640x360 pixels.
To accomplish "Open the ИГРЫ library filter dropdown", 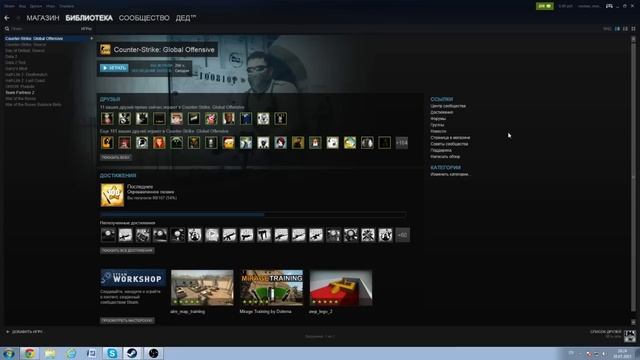I will click(x=86, y=29).
